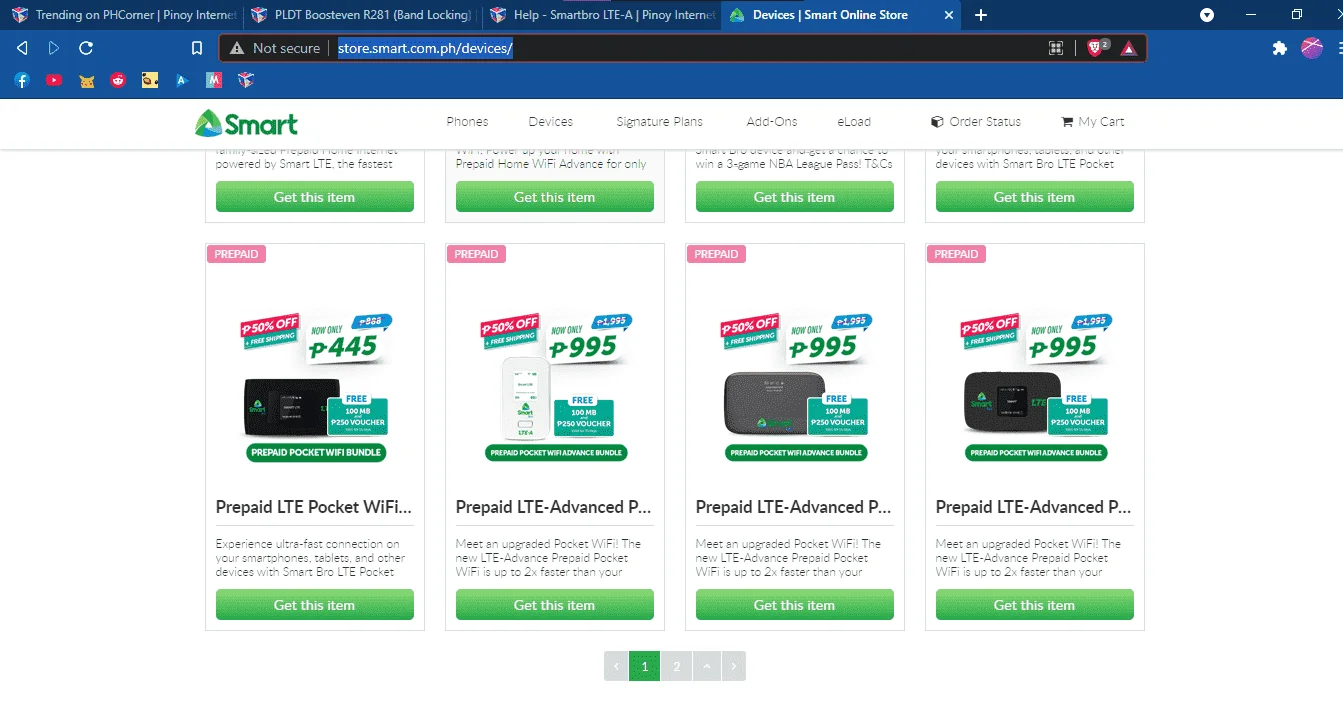Go to pagination page 2
The height and width of the screenshot is (725, 1343).
point(677,666)
